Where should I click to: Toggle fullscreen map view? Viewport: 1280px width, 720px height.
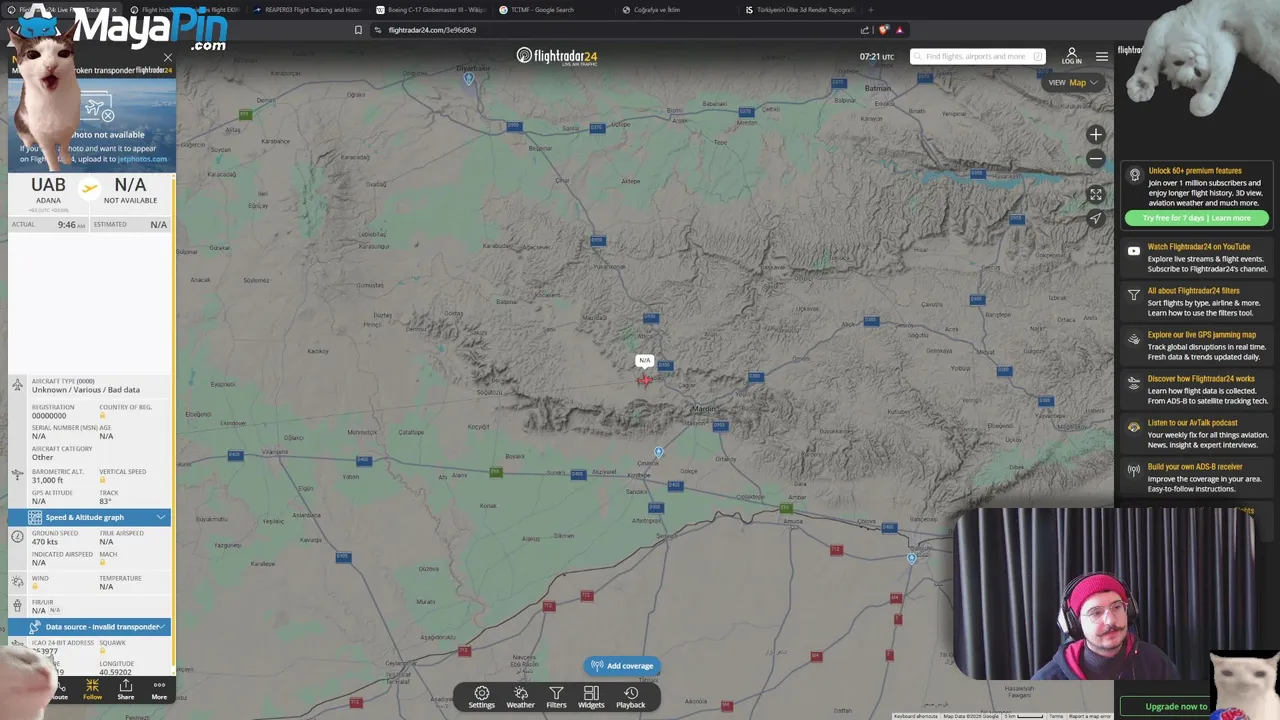pyautogui.click(x=1096, y=194)
